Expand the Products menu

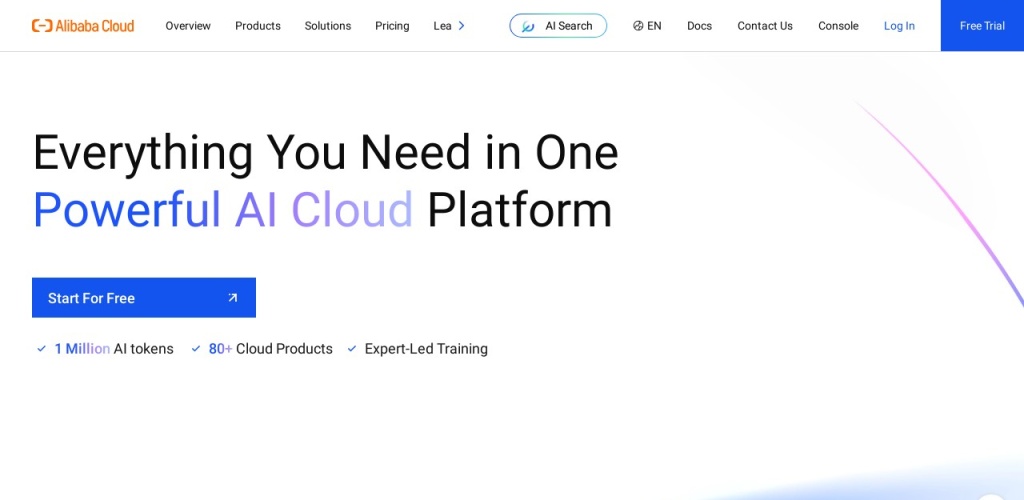[x=258, y=26]
